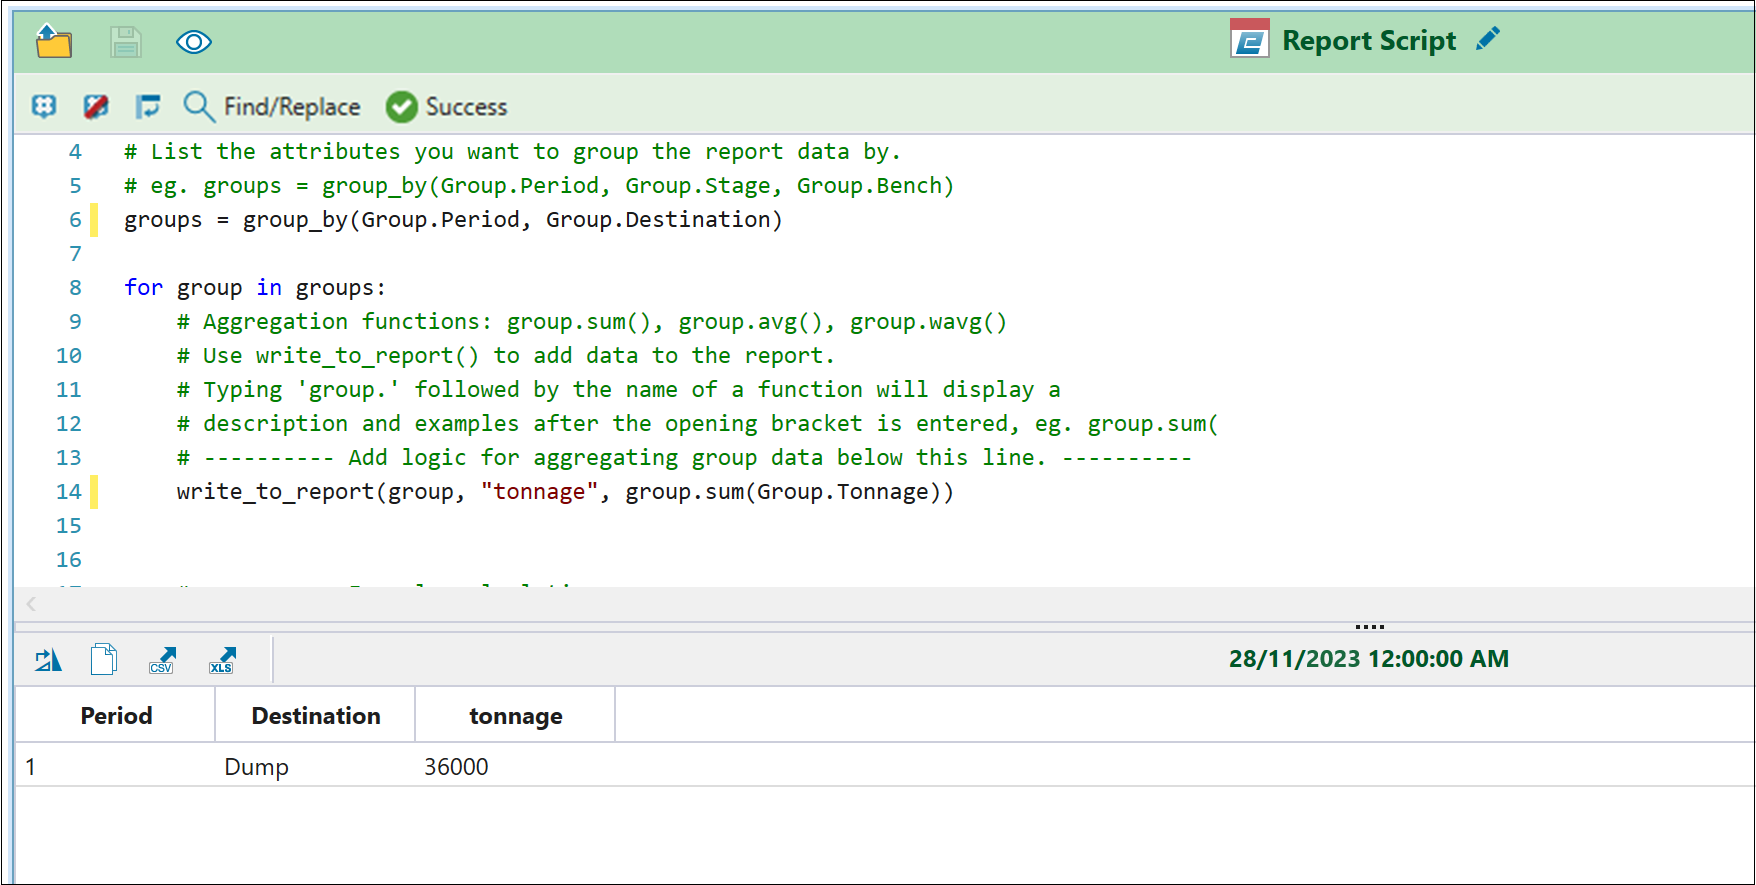Export the report to XLS
This screenshot has width=1756, height=885.
(x=222, y=660)
